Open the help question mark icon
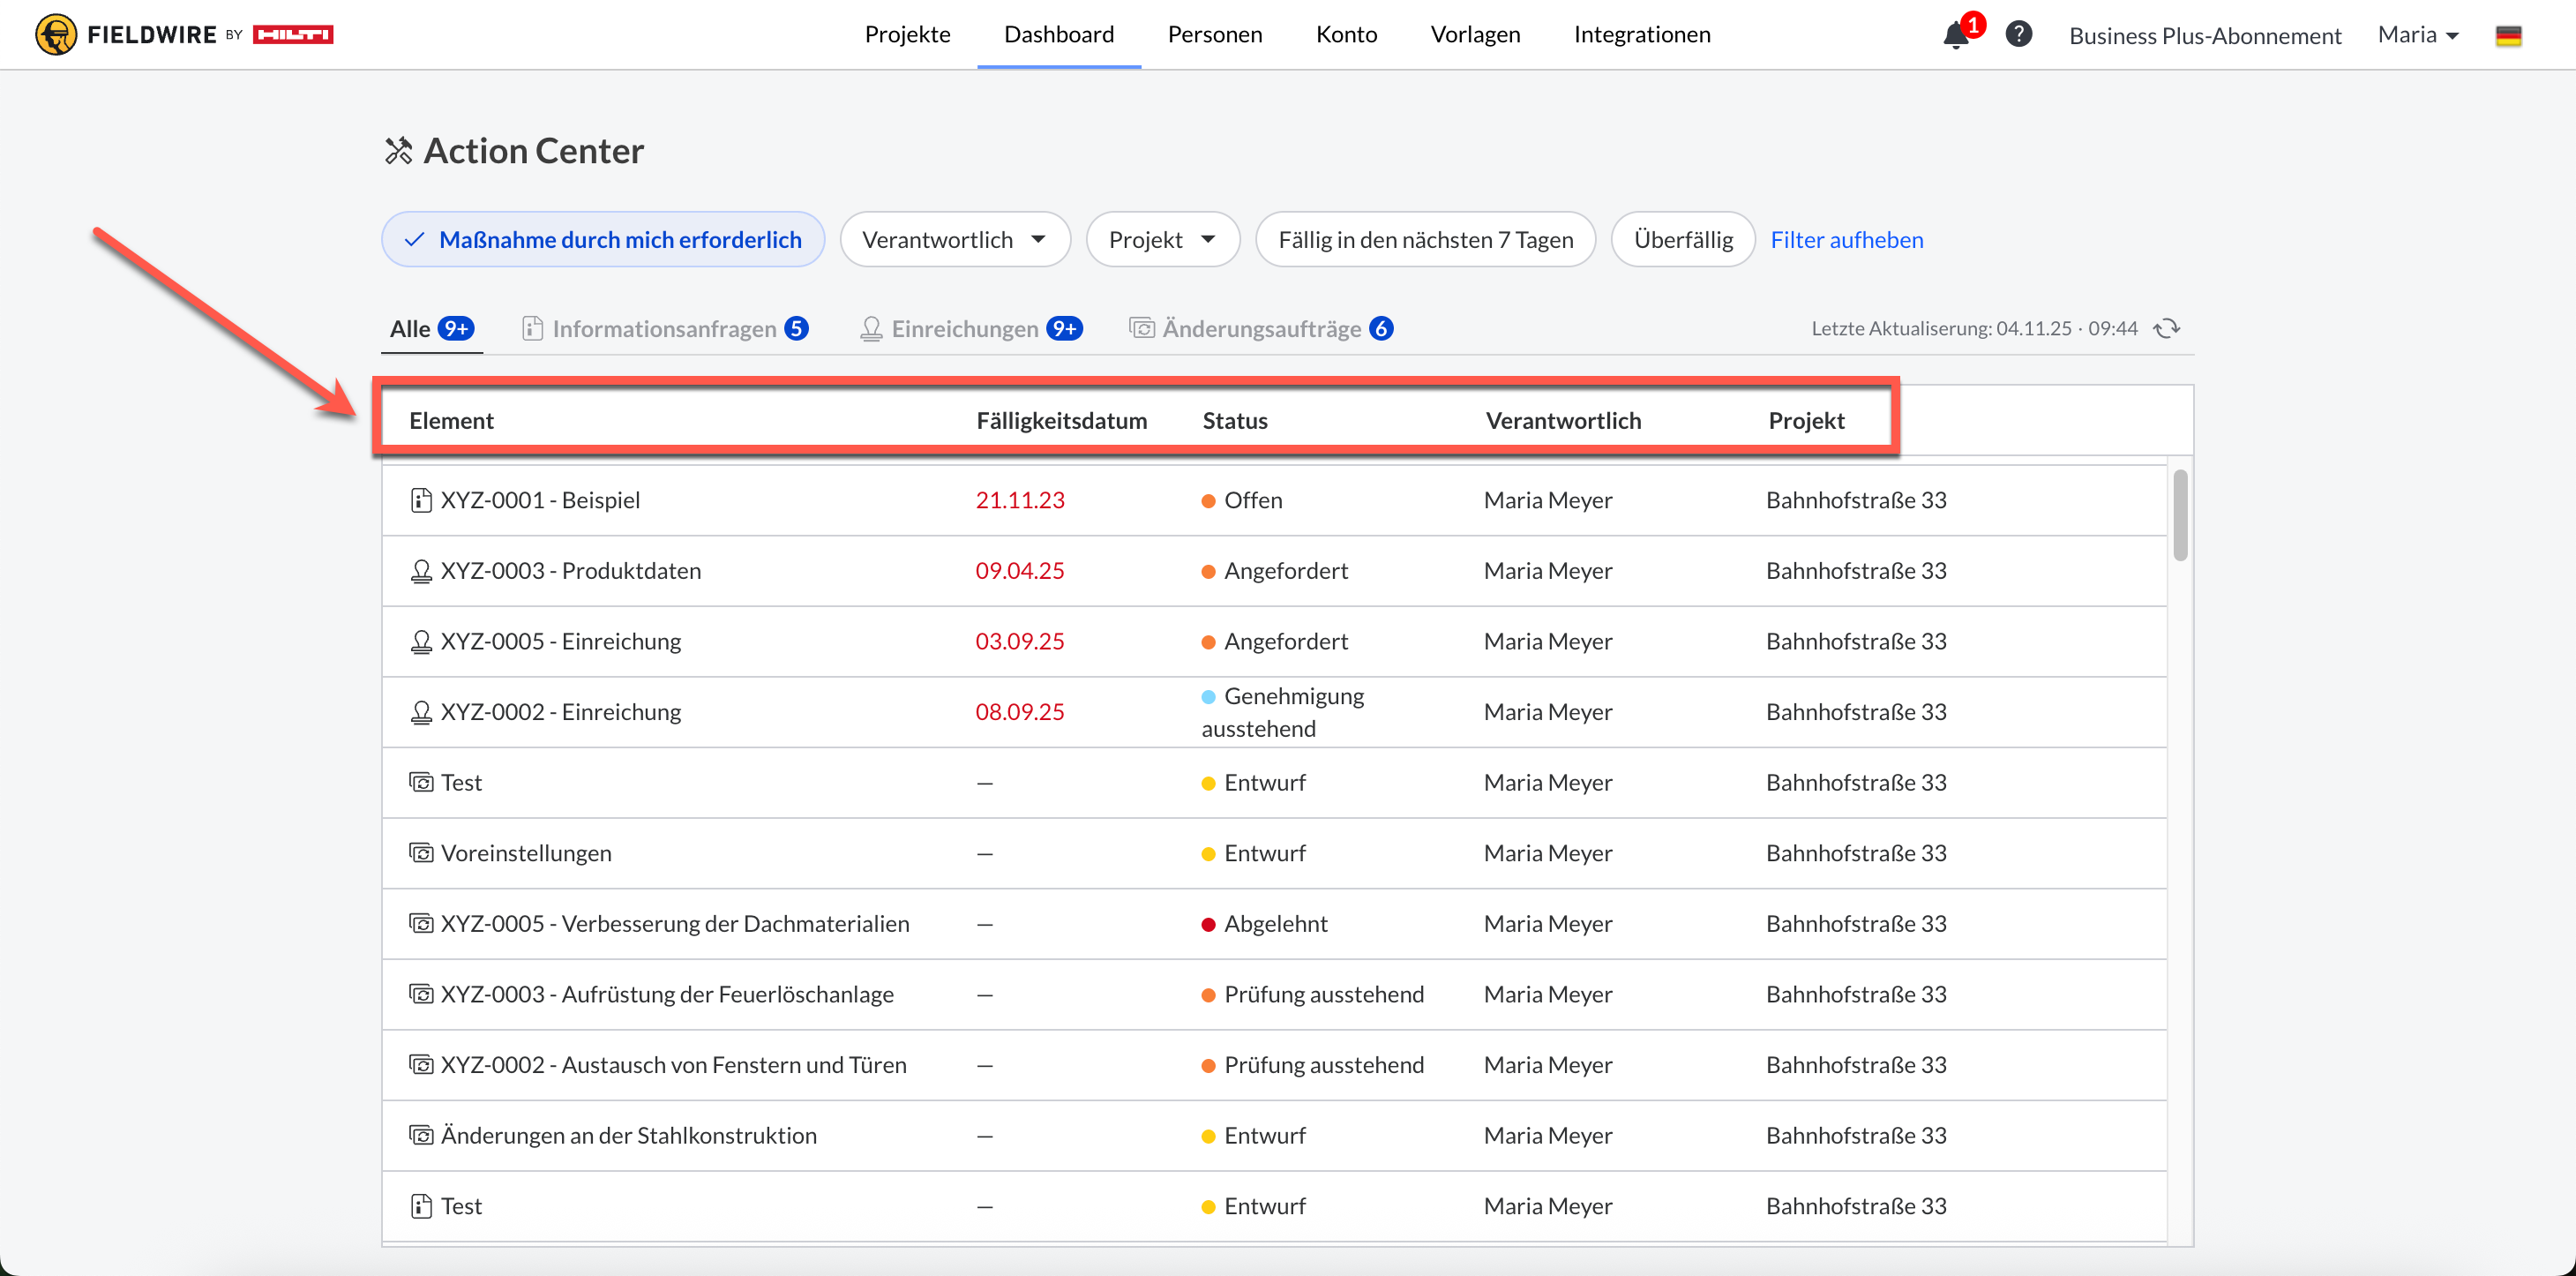Image resolution: width=2576 pixels, height=1276 pixels. pyautogui.click(x=2018, y=34)
